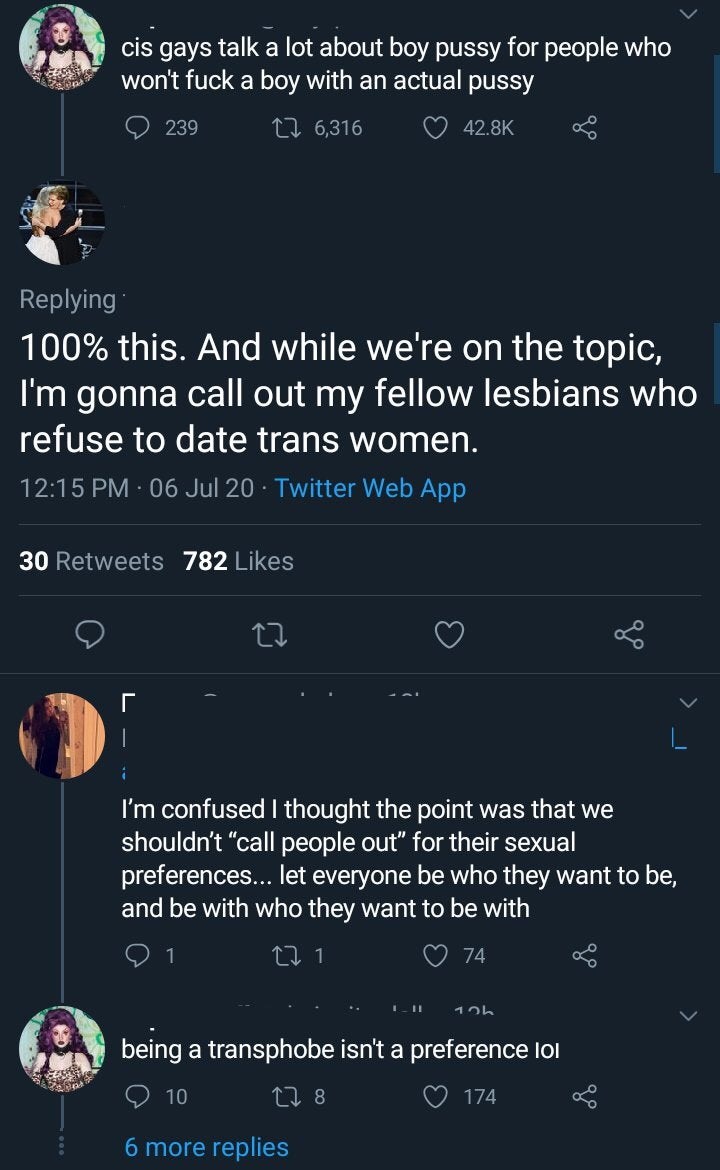The height and width of the screenshot is (1170, 720).
Task: Share the "I'm confused" reply tweet
Action: pos(584,956)
